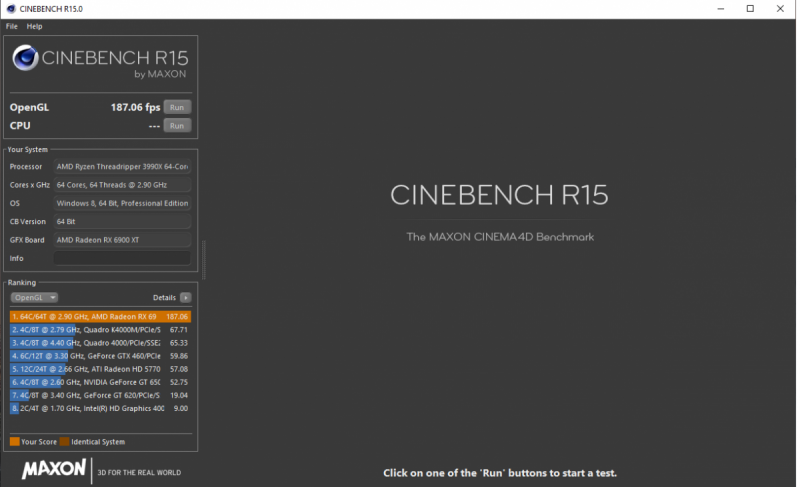800x487 pixels.
Task: Click the Cores x GHz field
Action: click(x=122, y=185)
